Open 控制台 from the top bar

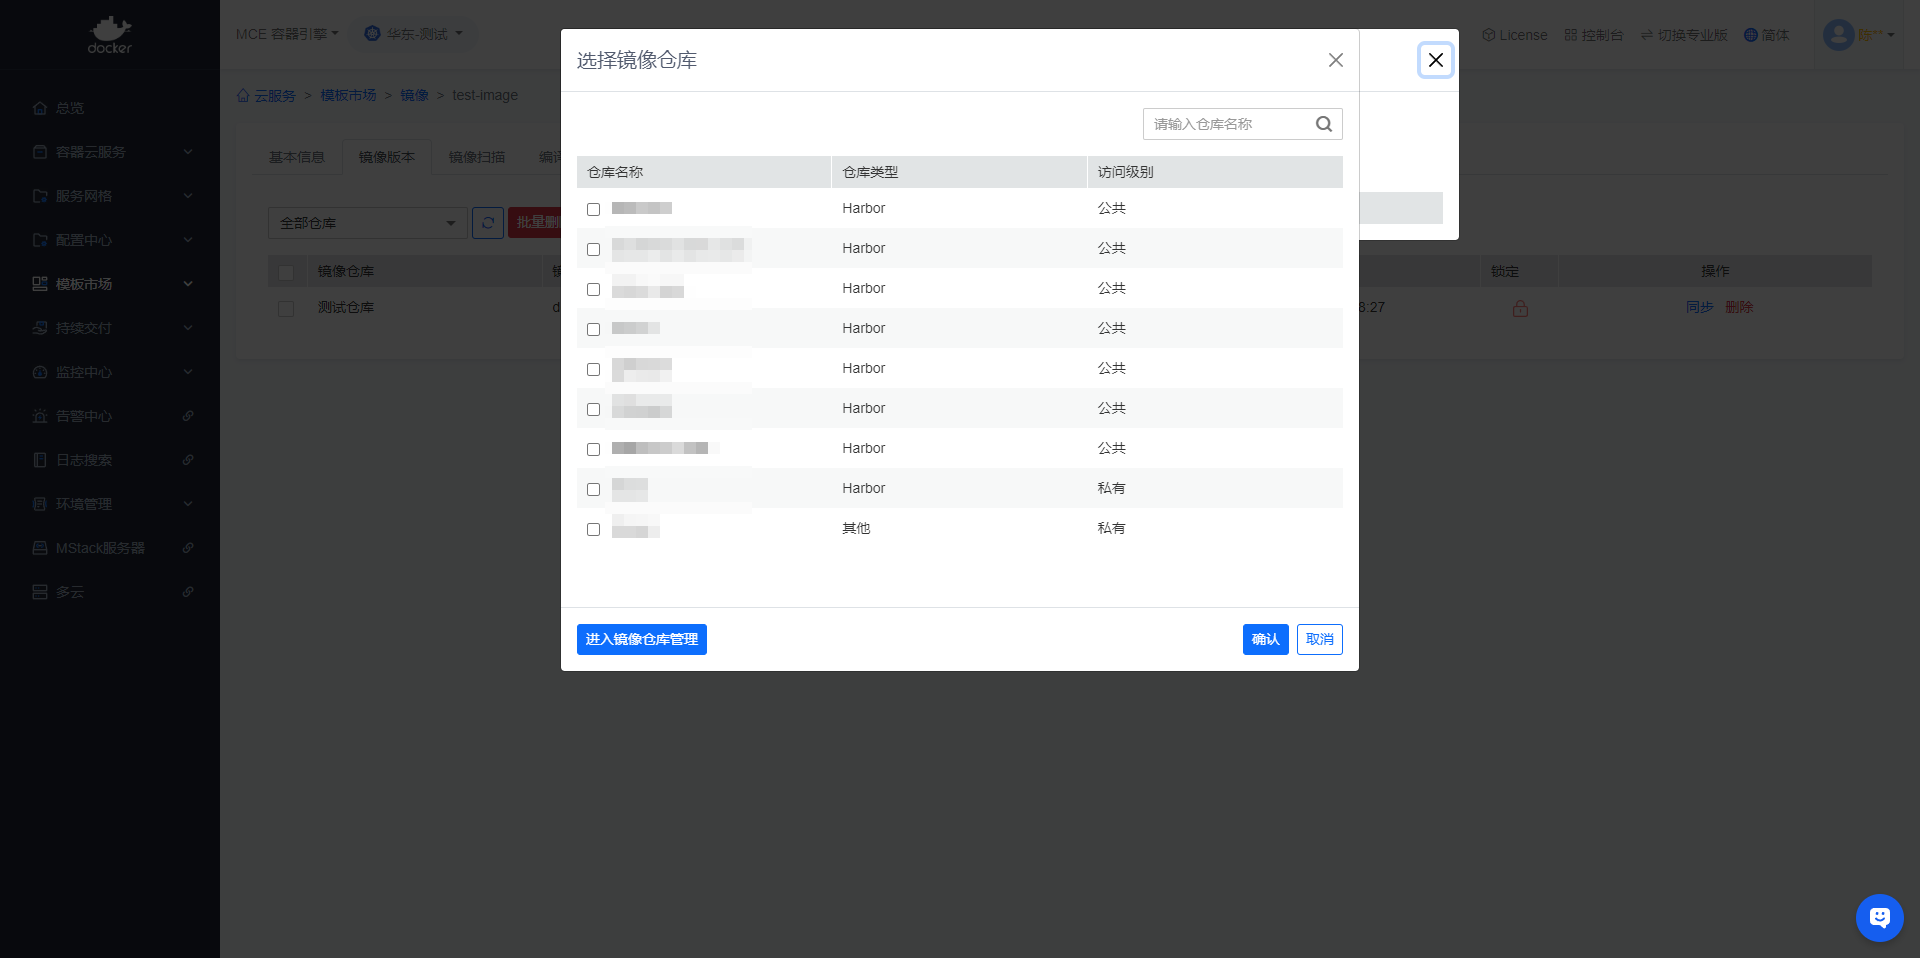[x=1593, y=35]
